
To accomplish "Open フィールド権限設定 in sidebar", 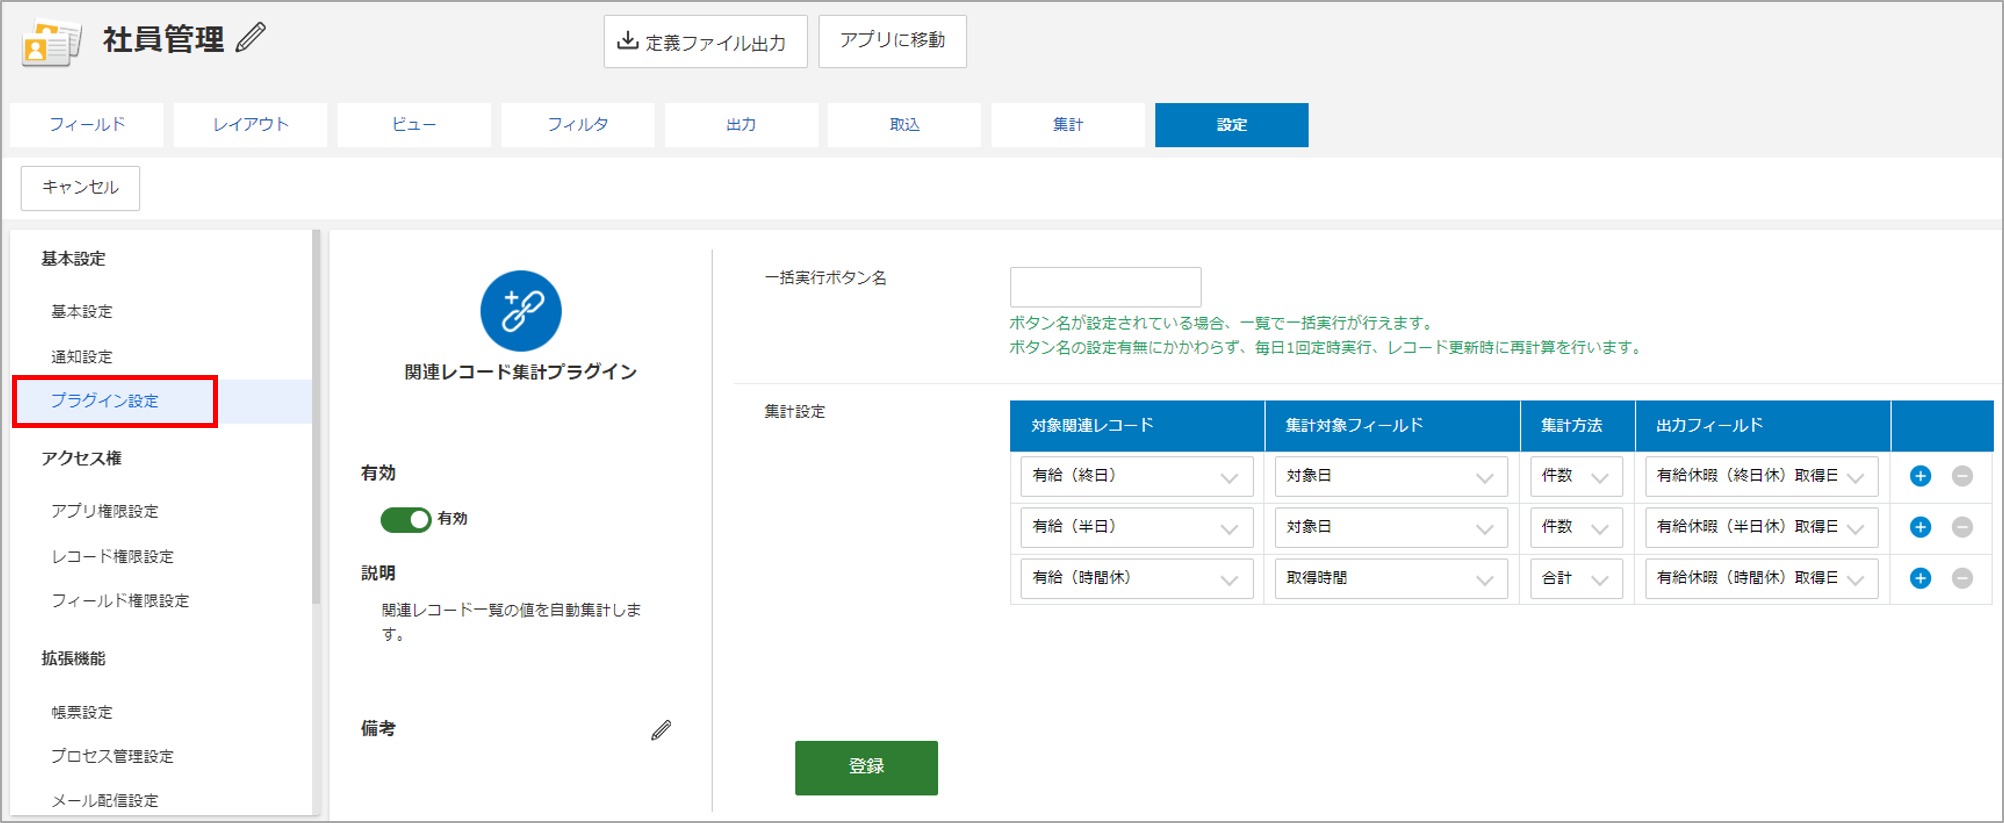I will (x=120, y=601).
